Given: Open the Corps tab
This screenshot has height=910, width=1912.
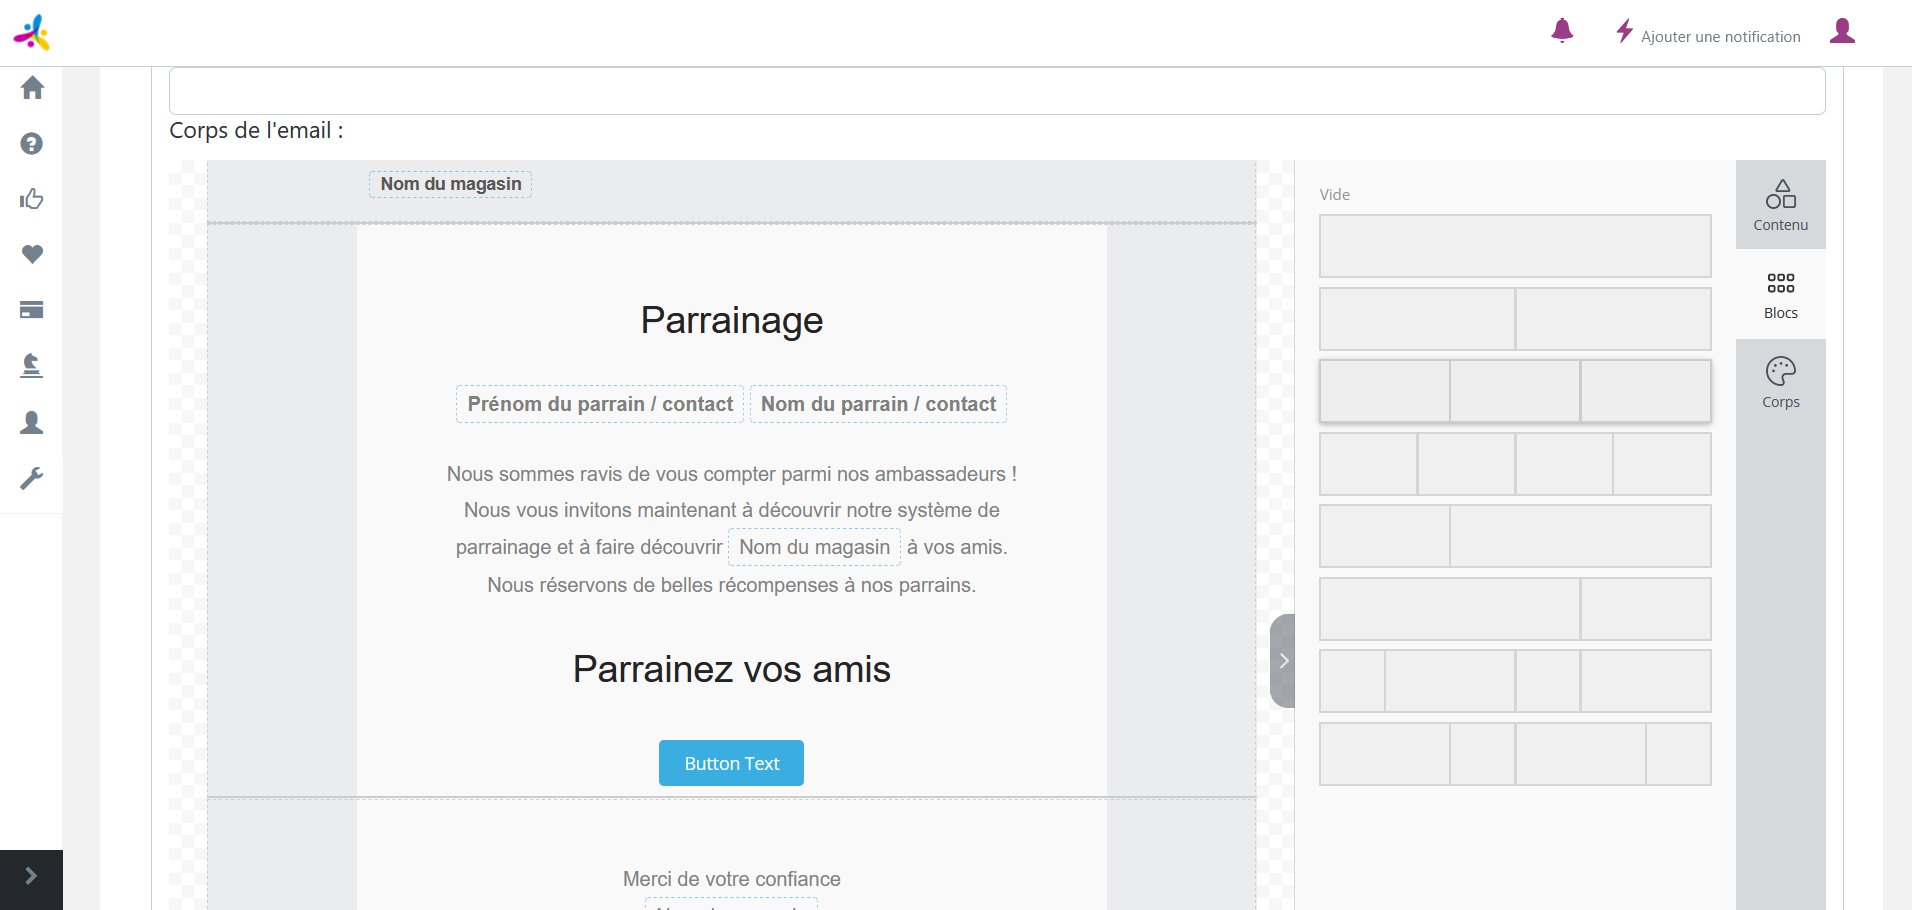Looking at the screenshot, I should tap(1780, 383).
